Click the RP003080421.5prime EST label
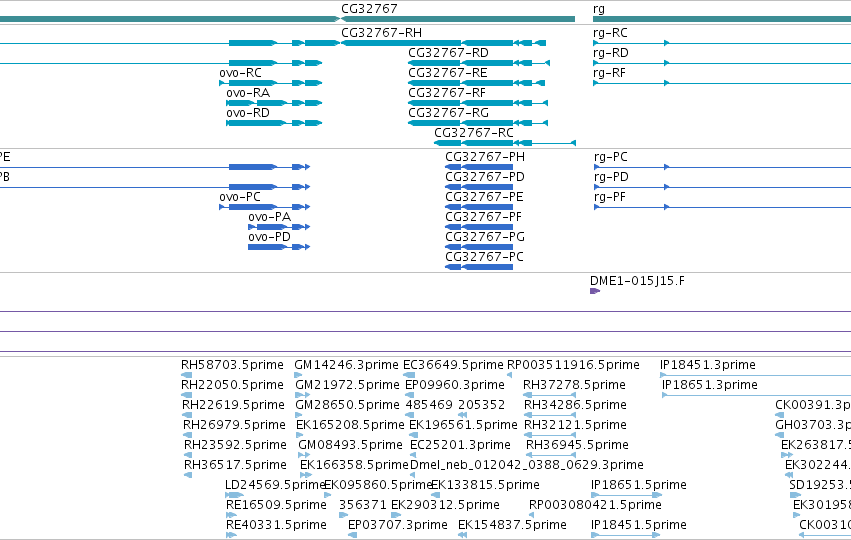The width and height of the screenshot is (851, 540). tap(595, 505)
